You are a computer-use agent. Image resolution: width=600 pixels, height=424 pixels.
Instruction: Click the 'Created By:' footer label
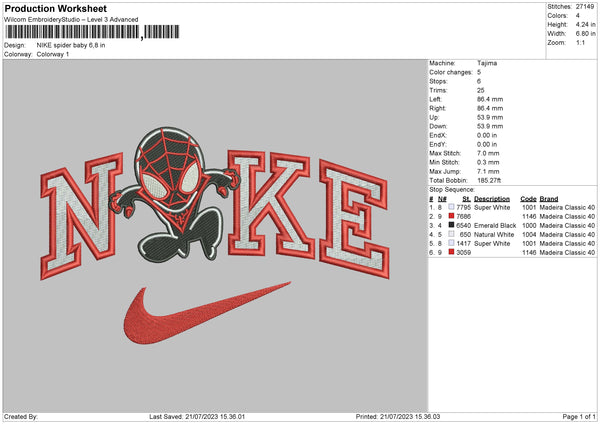coord(21,416)
